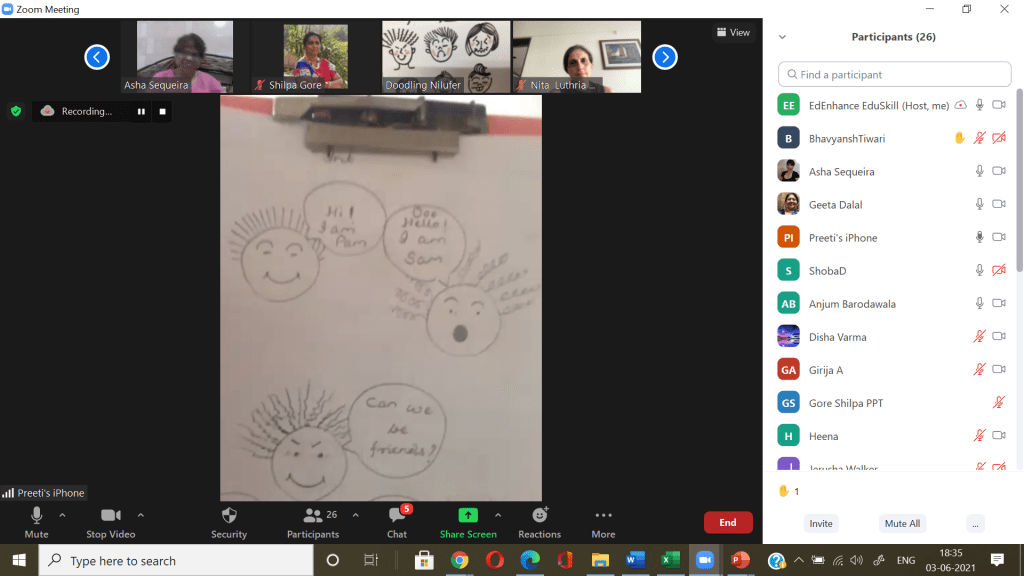The image size is (1024, 576).
Task: Collapse the Participants panel chevron
Action: tap(782, 37)
